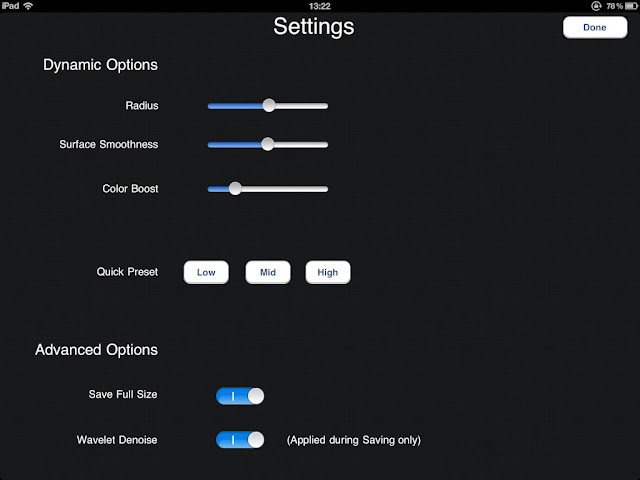Tap the 'Applied during Saving only' note
This screenshot has height=480, width=640.
click(x=353, y=440)
